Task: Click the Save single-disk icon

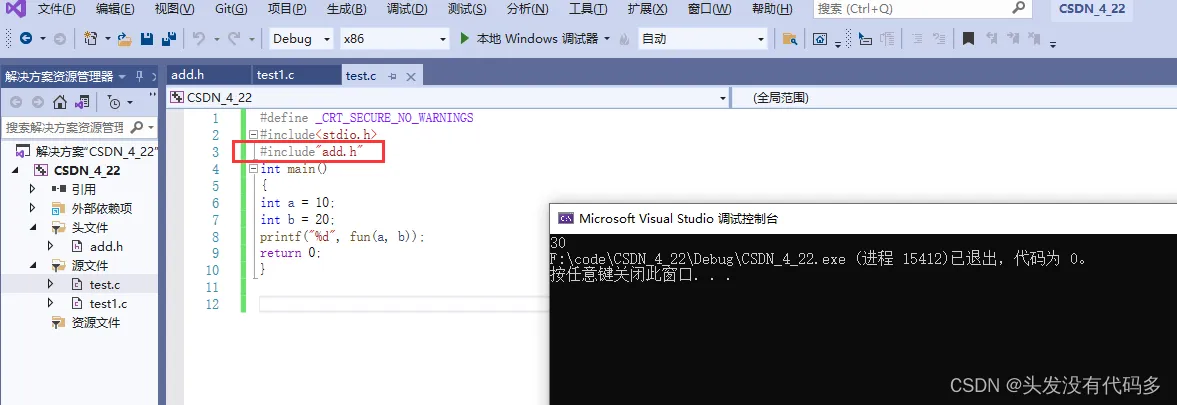Action: pos(147,38)
